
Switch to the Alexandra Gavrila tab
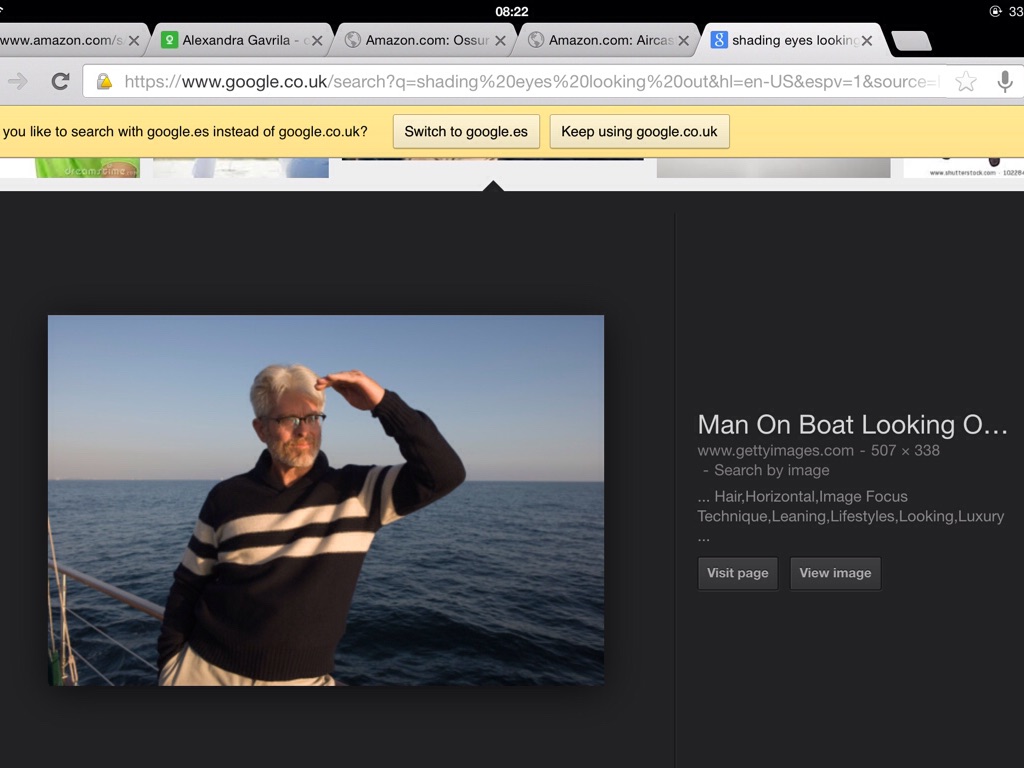point(235,41)
